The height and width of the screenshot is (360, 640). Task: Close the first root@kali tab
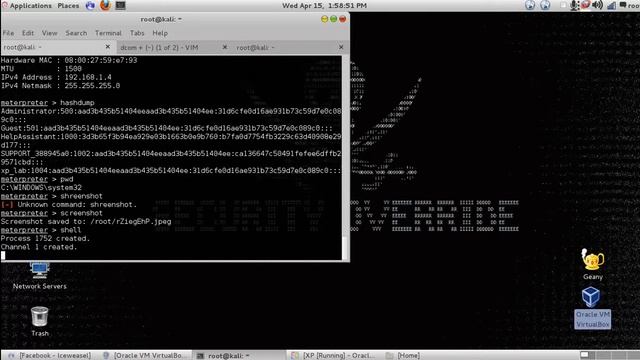[x=108, y=47]
